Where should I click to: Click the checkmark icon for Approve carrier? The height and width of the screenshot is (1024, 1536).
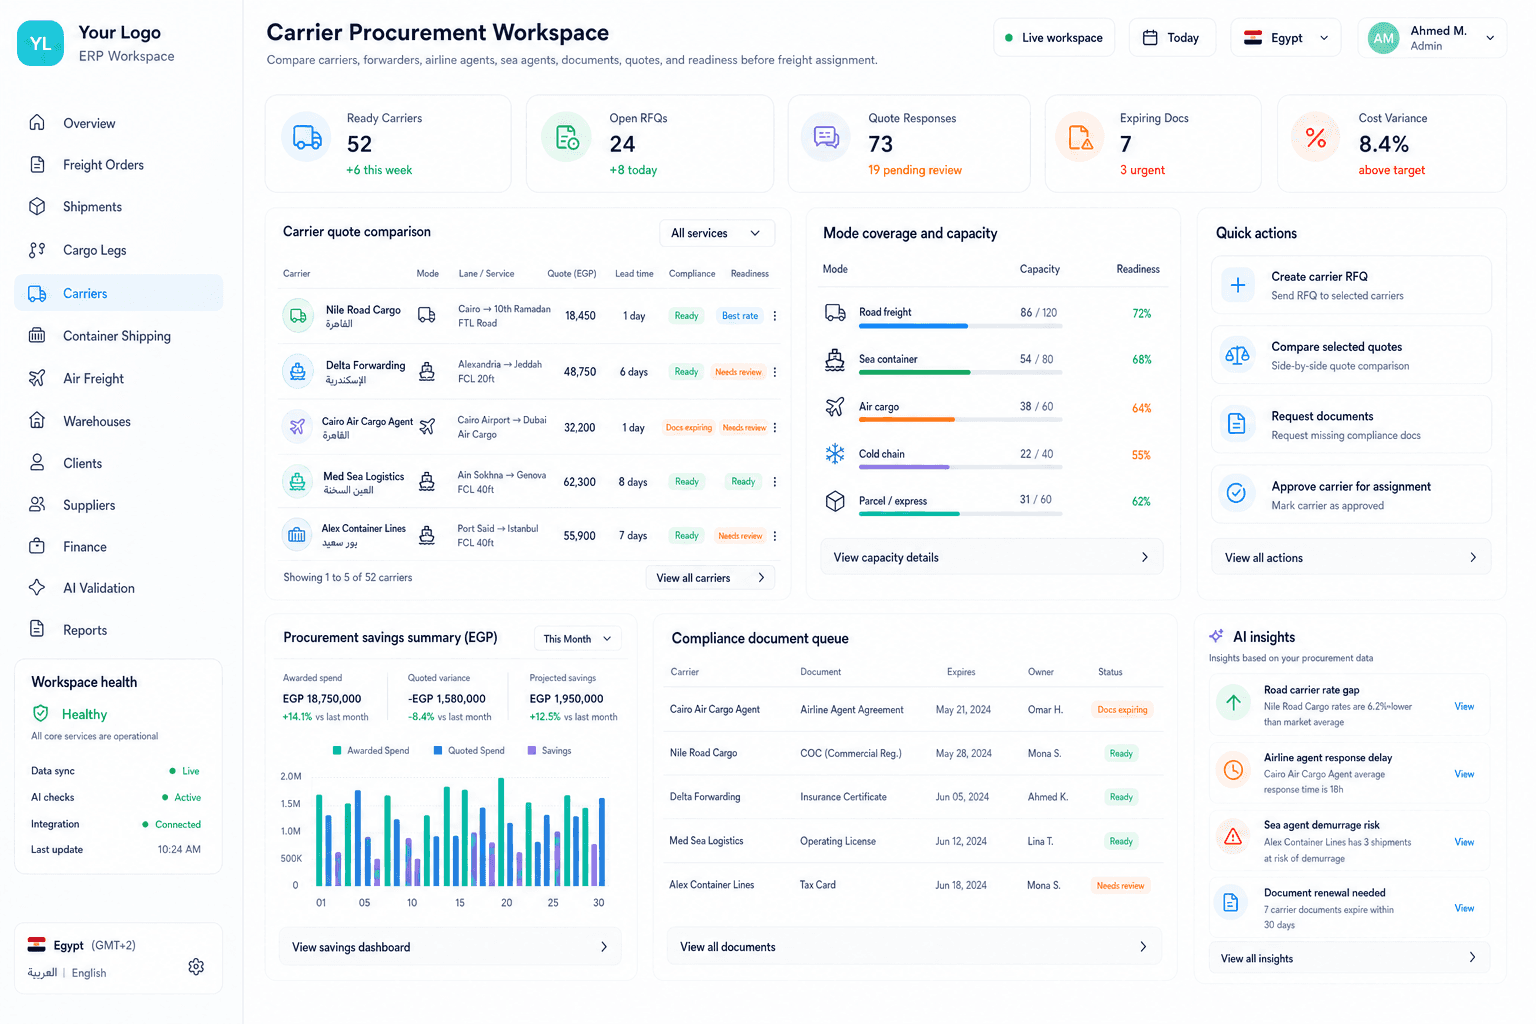pos(1237,494)
